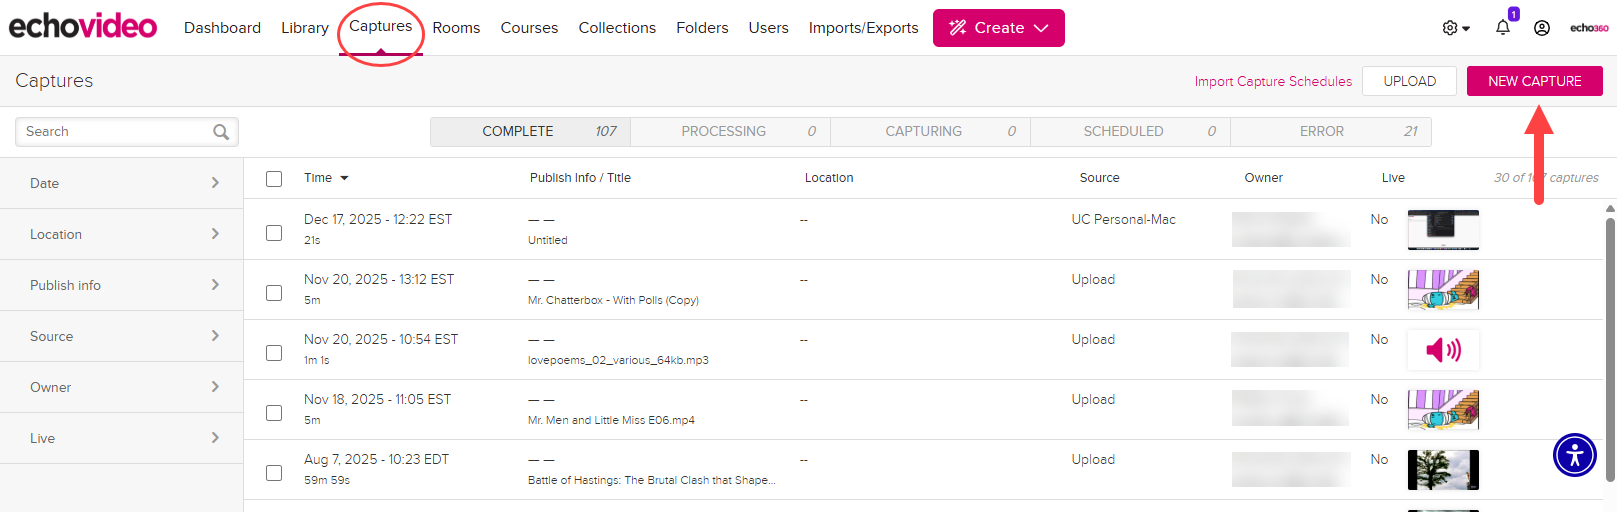Open the Mr. Chatterbox capture thumbnail

coord(1443,290)
